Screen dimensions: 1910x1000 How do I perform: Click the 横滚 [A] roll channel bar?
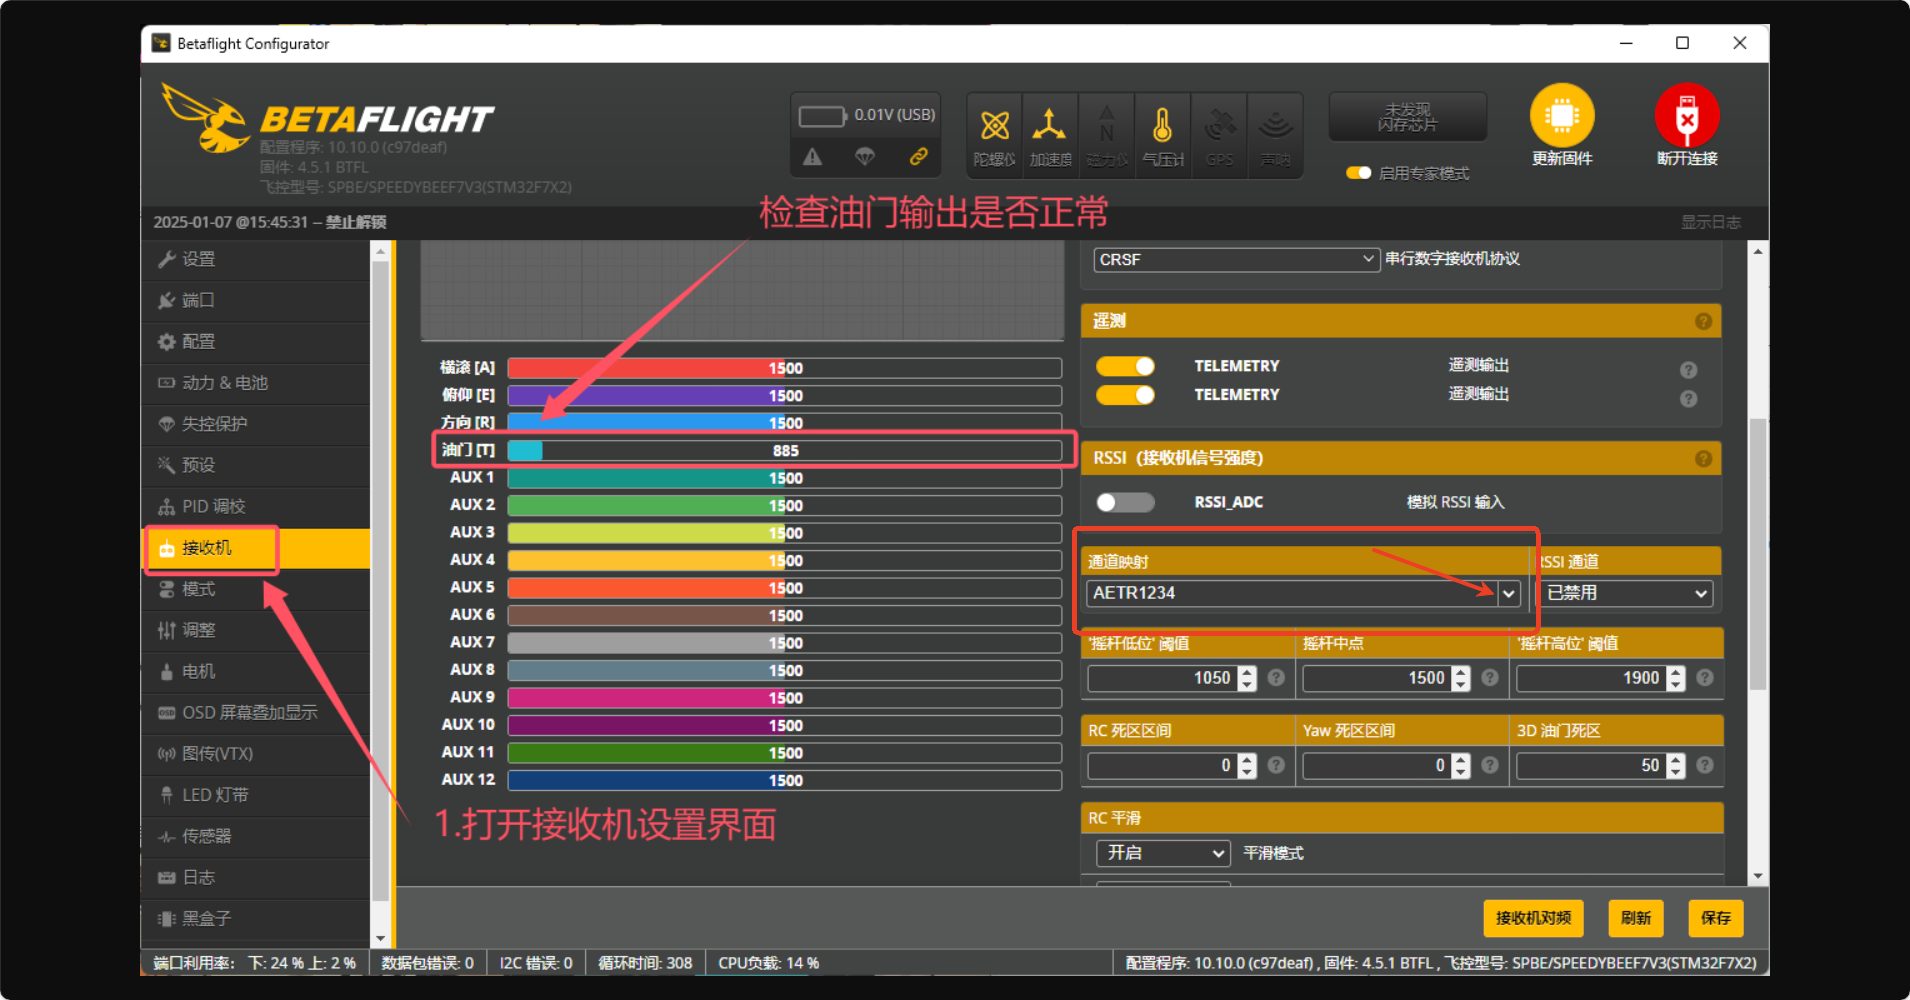(784, 368)
